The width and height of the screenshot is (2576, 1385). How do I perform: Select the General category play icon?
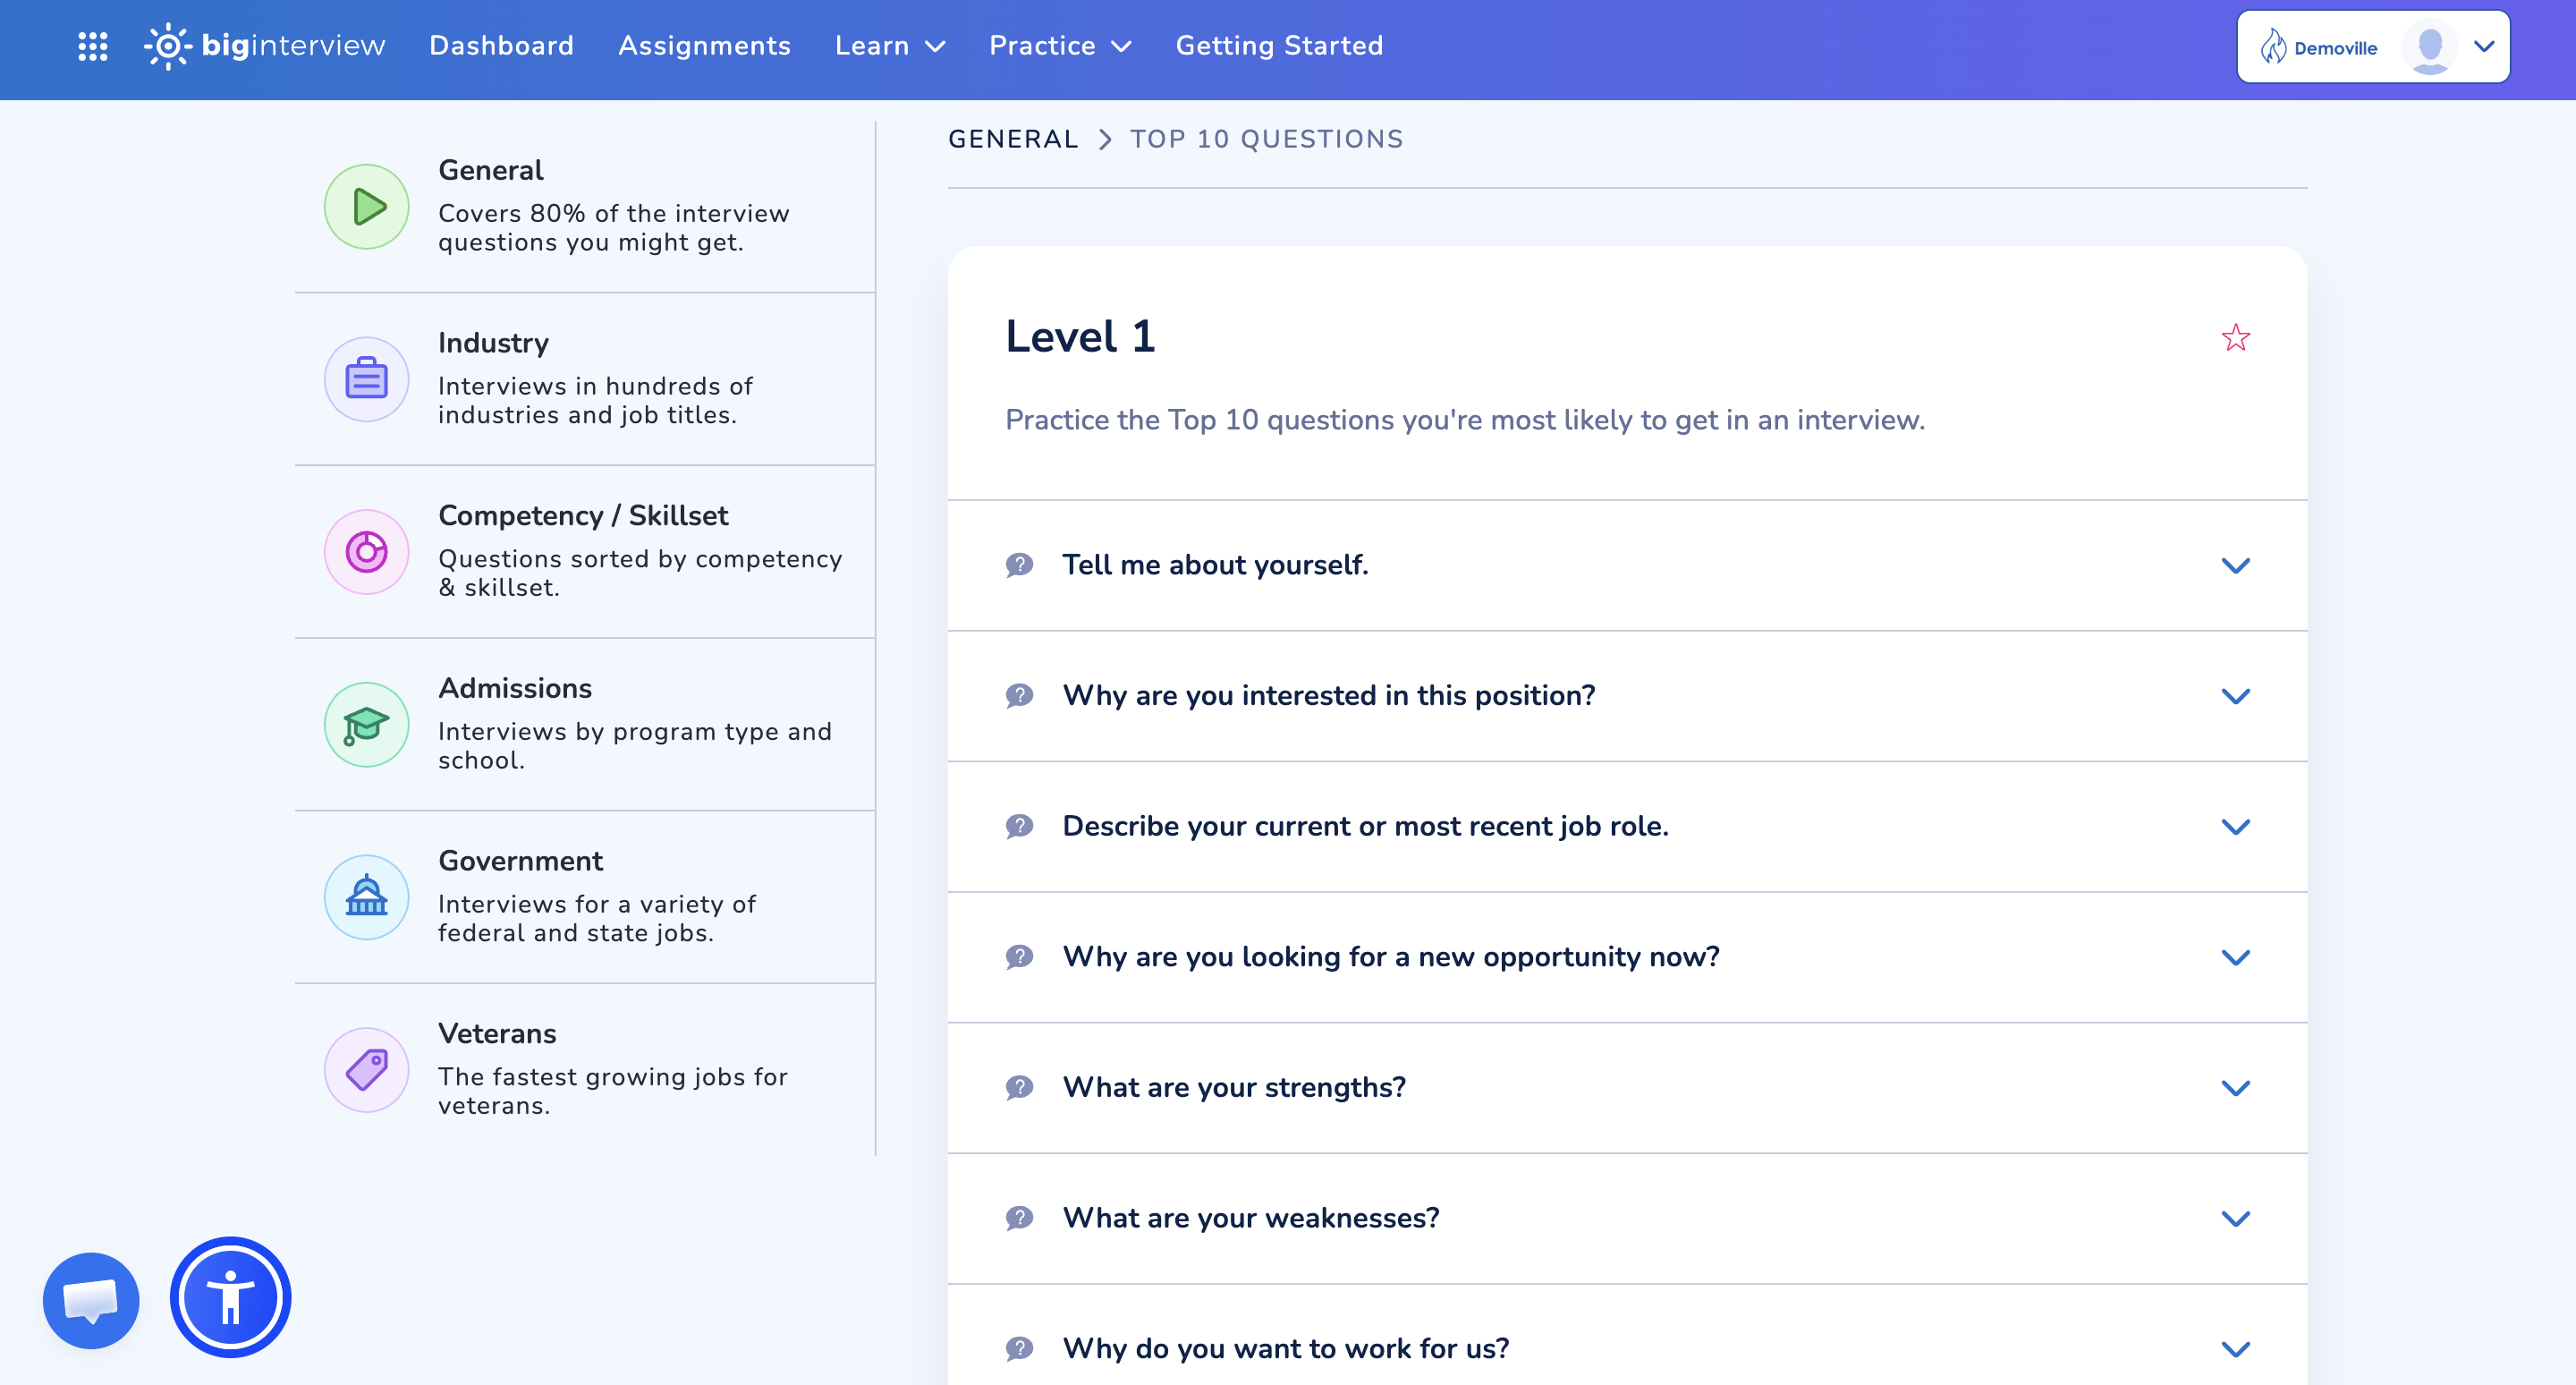click(366, 206)
